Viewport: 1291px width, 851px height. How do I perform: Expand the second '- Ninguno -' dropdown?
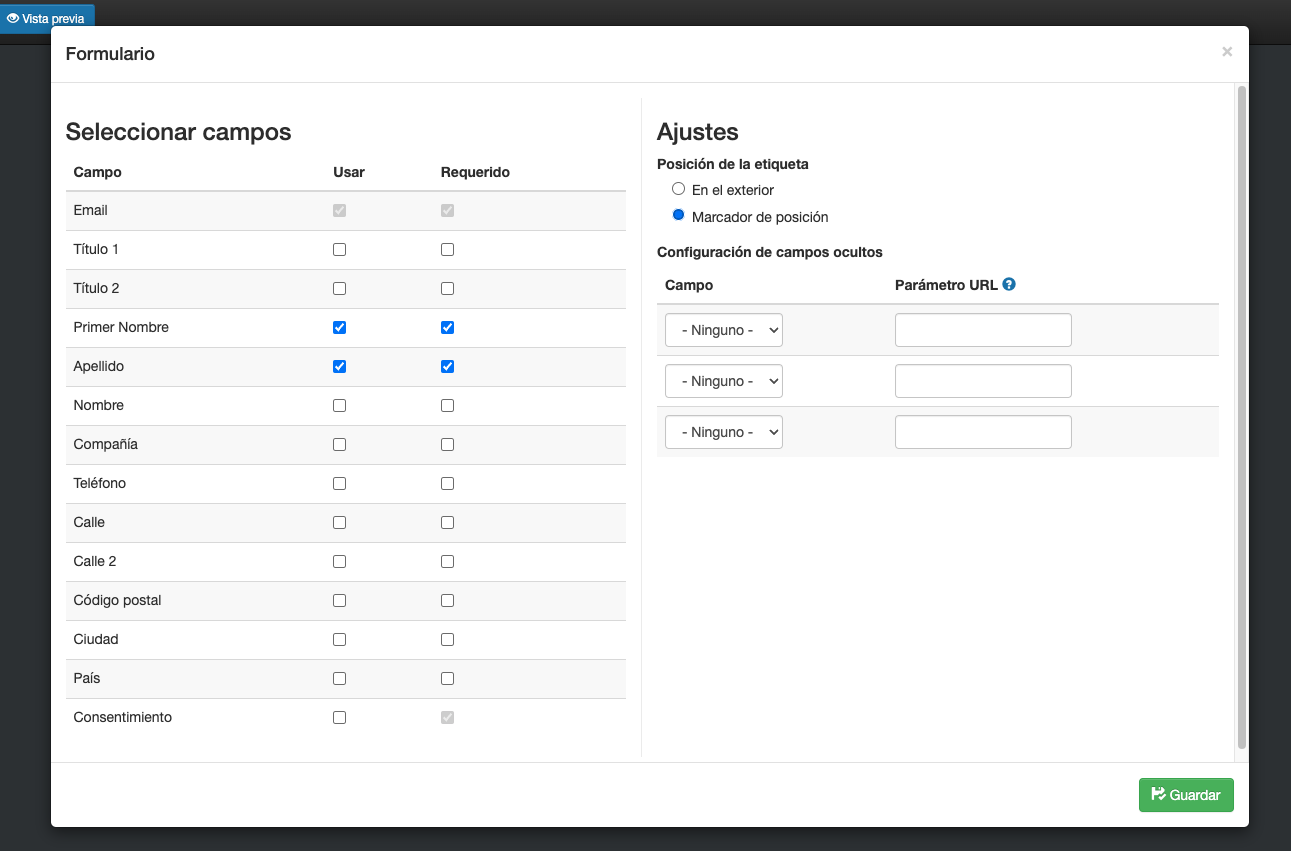point(723,381)
